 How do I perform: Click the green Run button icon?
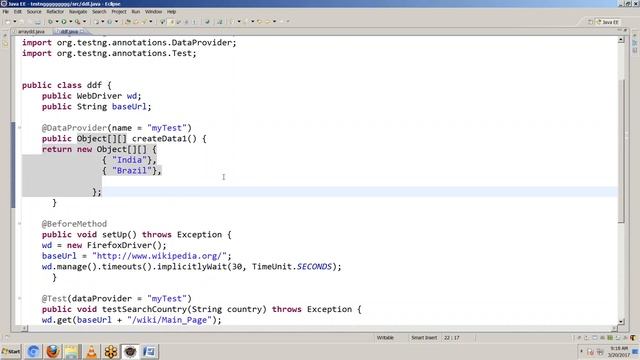(64, 22)
